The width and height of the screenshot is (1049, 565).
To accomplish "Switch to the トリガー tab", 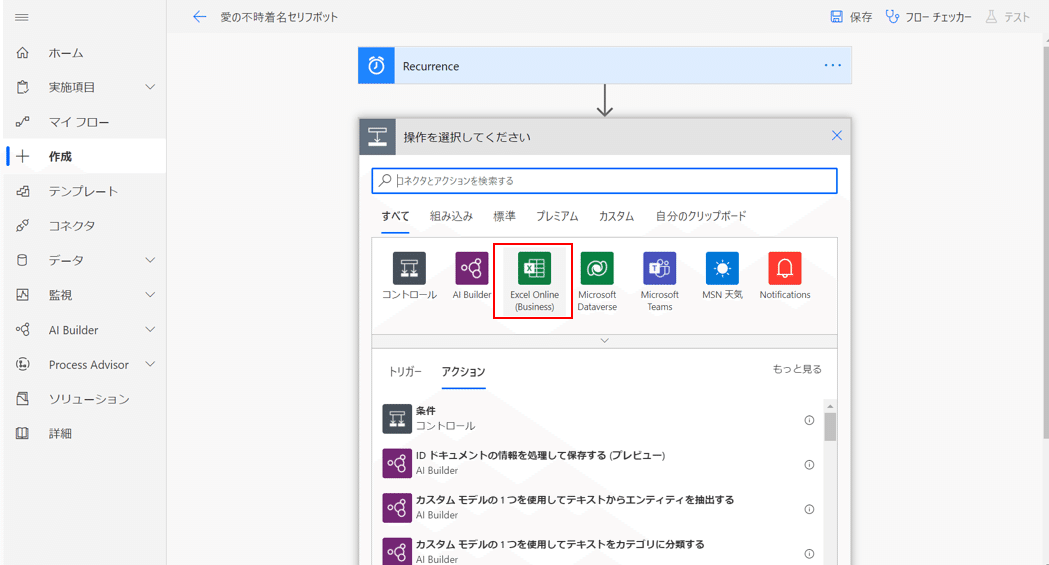I will 405,372.
